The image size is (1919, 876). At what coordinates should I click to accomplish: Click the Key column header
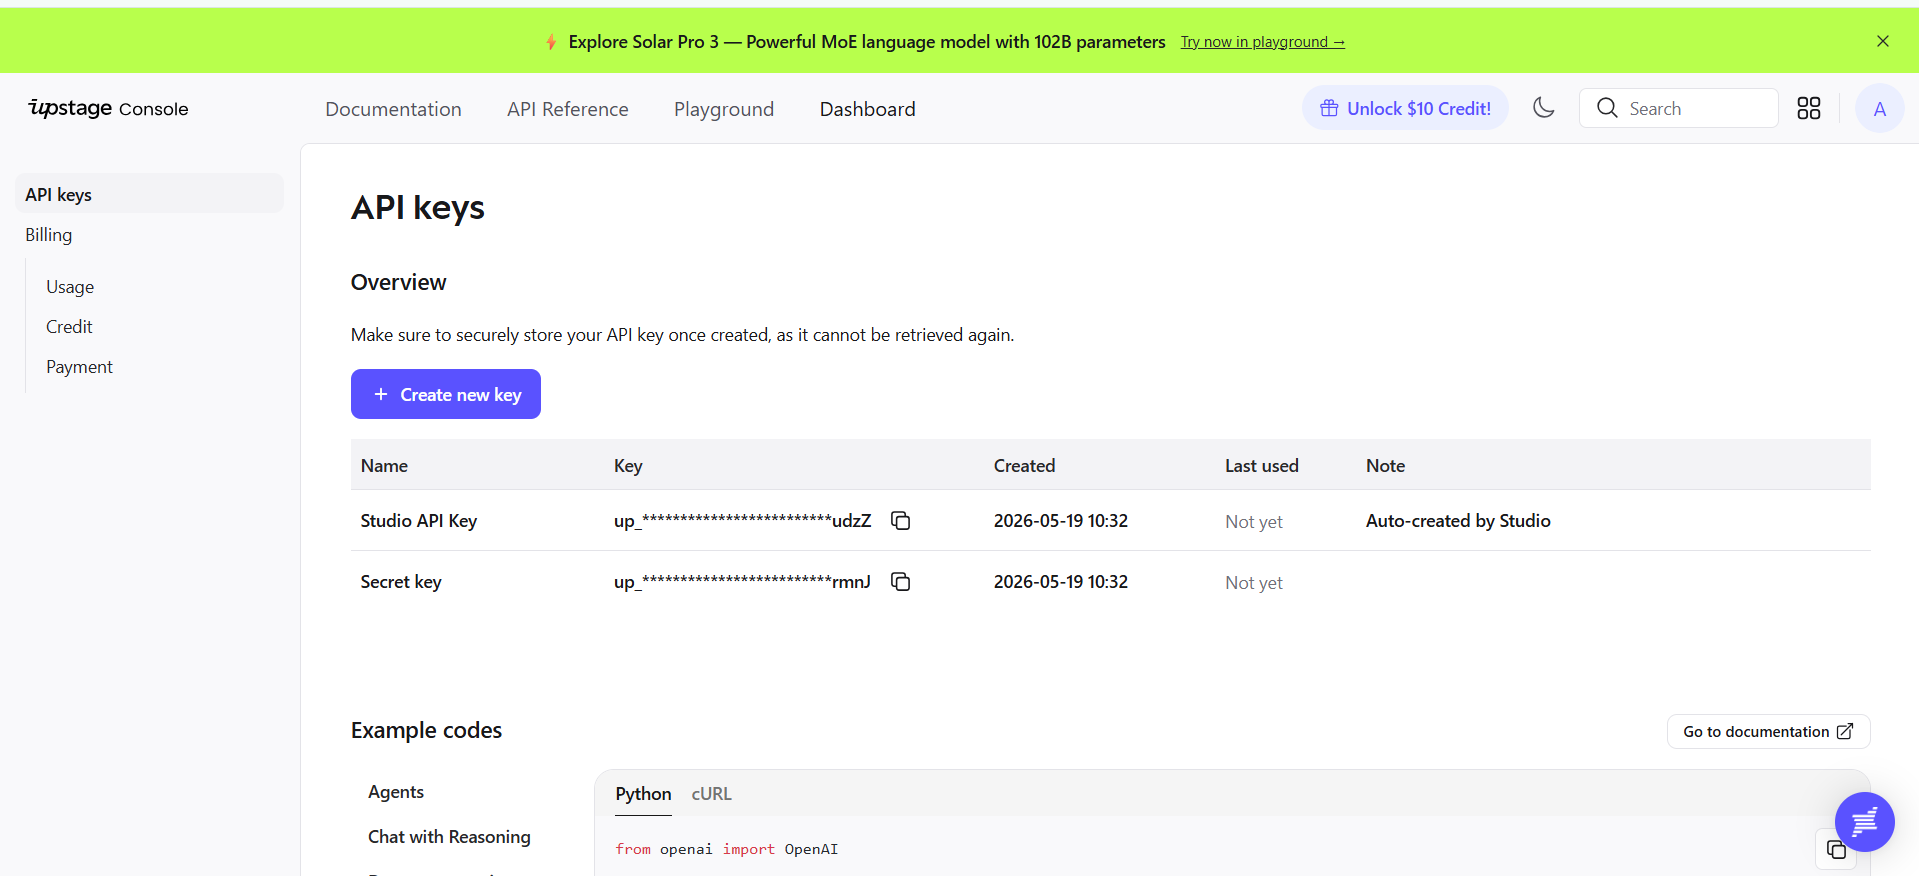click(628, 466)
